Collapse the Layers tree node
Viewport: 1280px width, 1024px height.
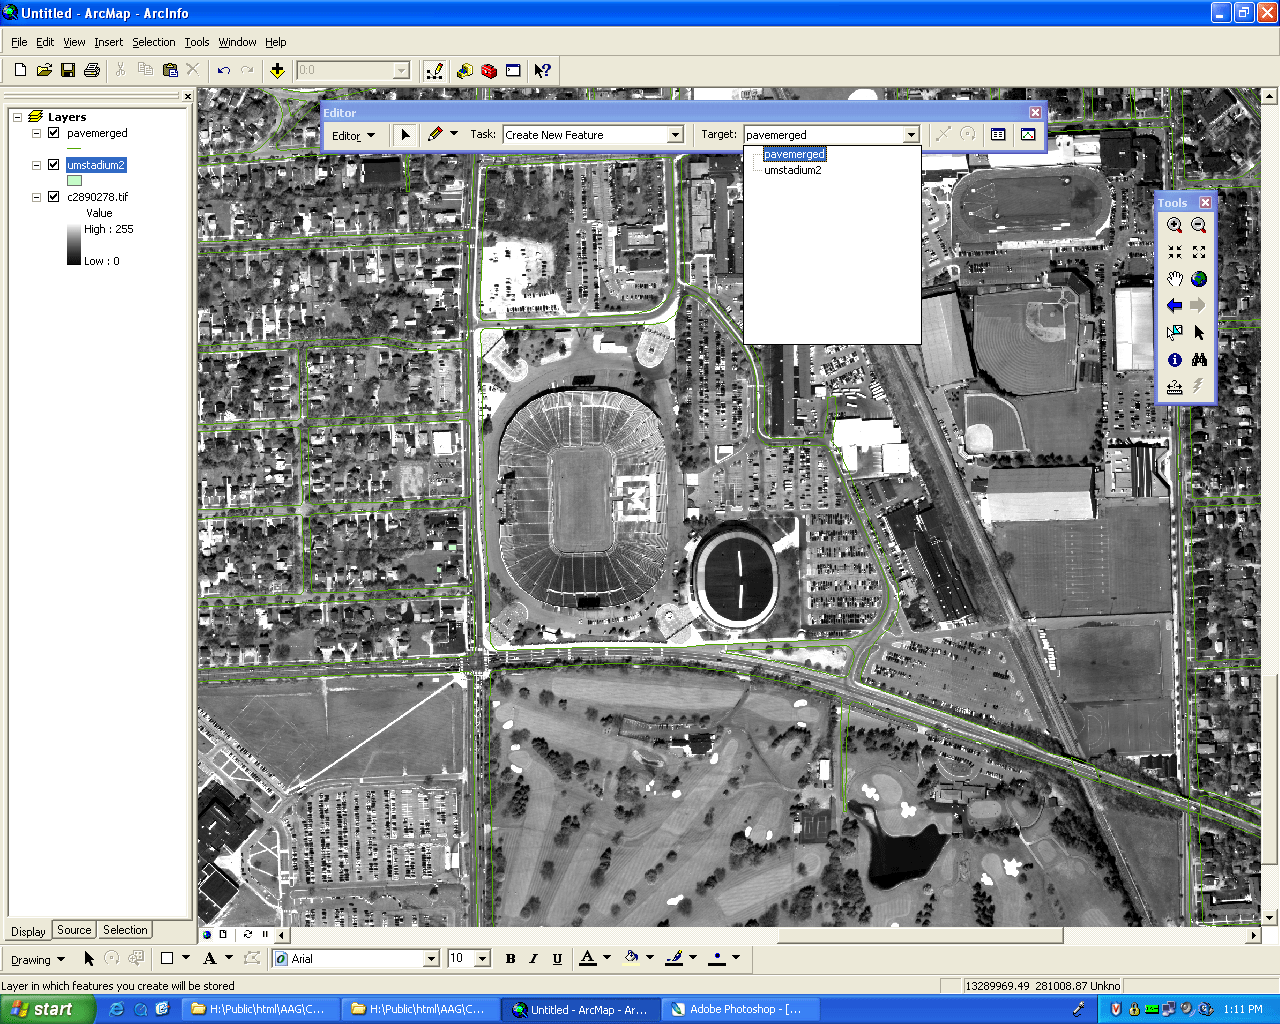coord(17,117)
